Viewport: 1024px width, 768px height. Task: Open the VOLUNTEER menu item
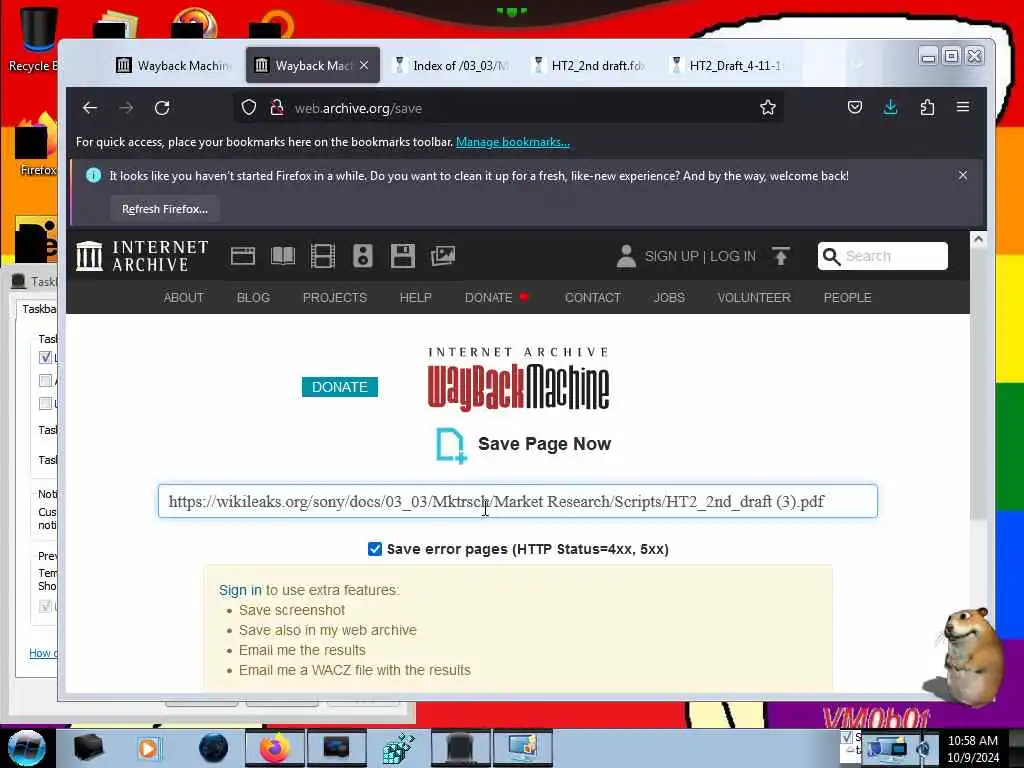[x=754, y=298]
